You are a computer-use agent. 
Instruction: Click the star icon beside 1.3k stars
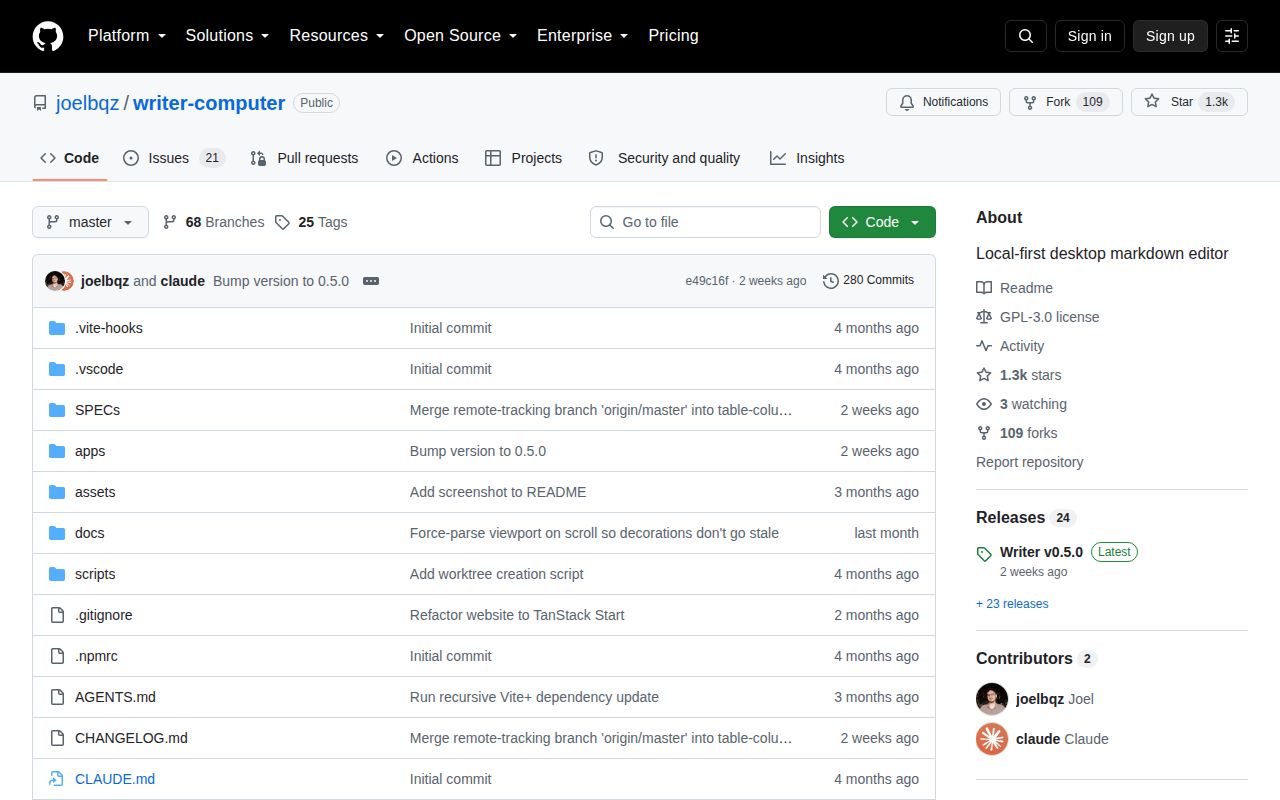click(x=984, y=375)
